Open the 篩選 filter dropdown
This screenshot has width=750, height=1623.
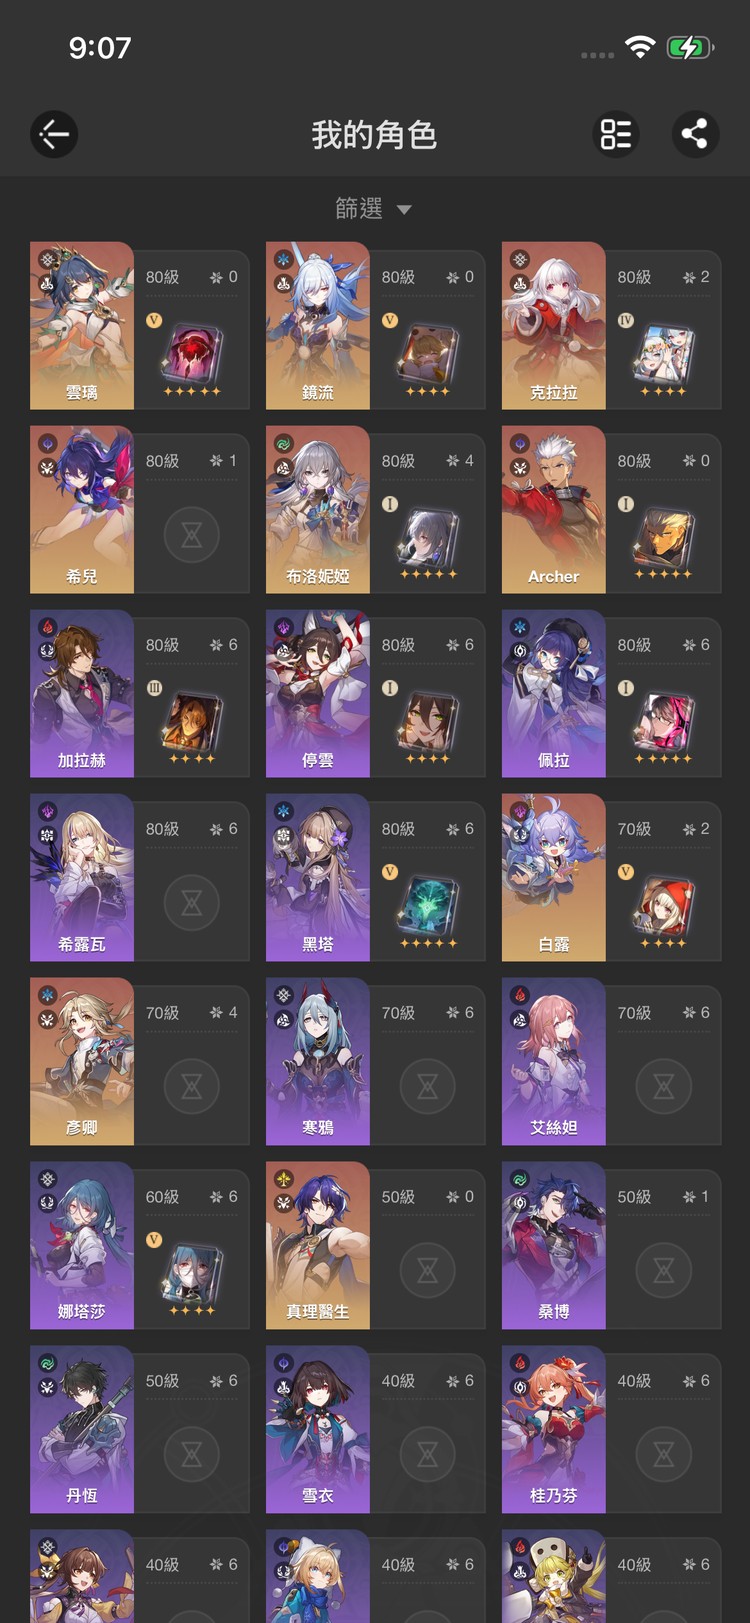pos(373,208)
